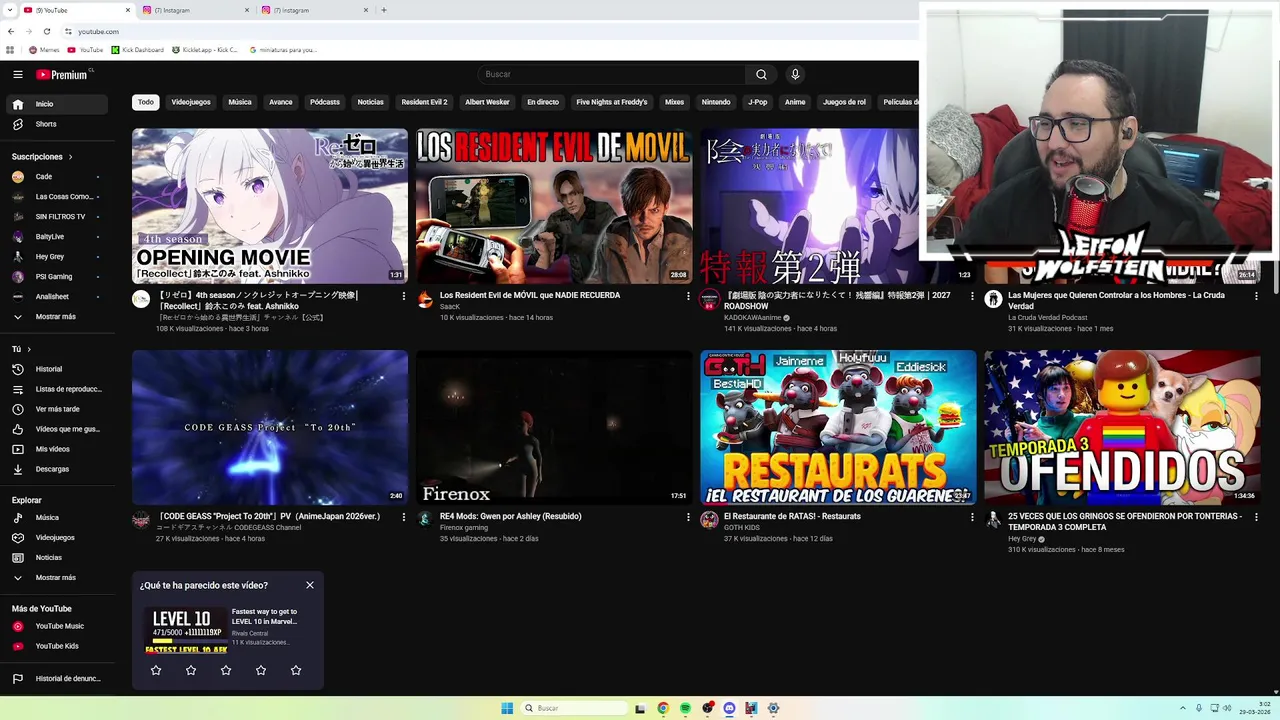Rate the video with the third star
This screenshot has height=720, width=1280.
pos(226,670)
